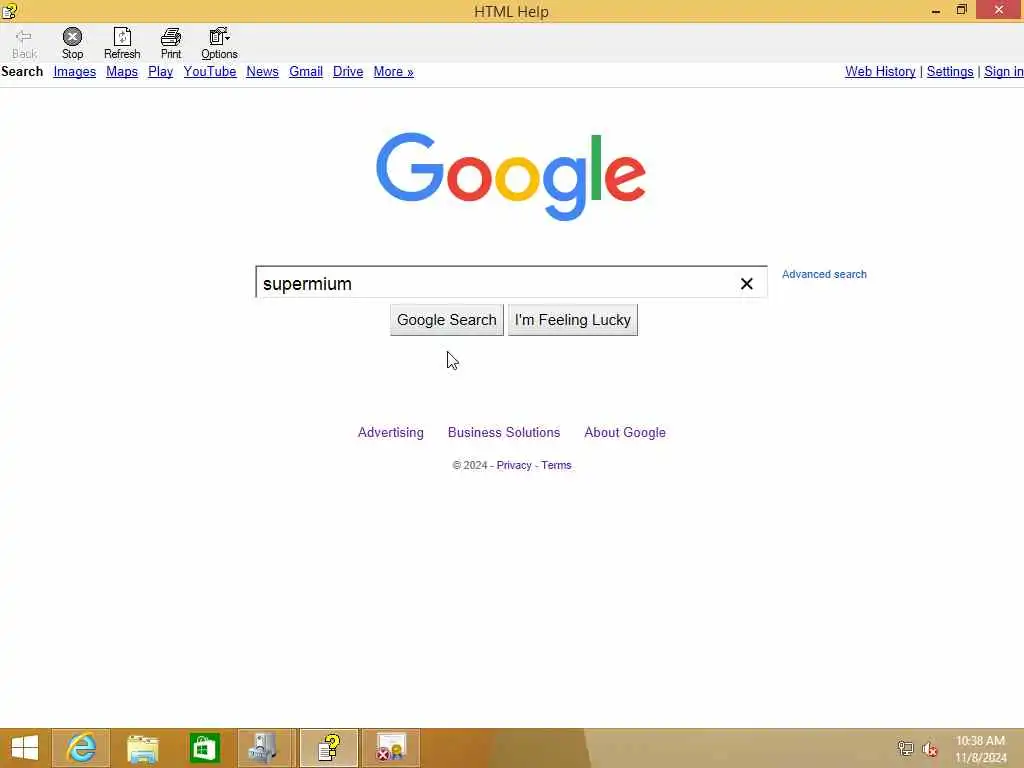The image size is (1024, 768).
Task: Click the Print toolbar icon
Action: [171, 43]
